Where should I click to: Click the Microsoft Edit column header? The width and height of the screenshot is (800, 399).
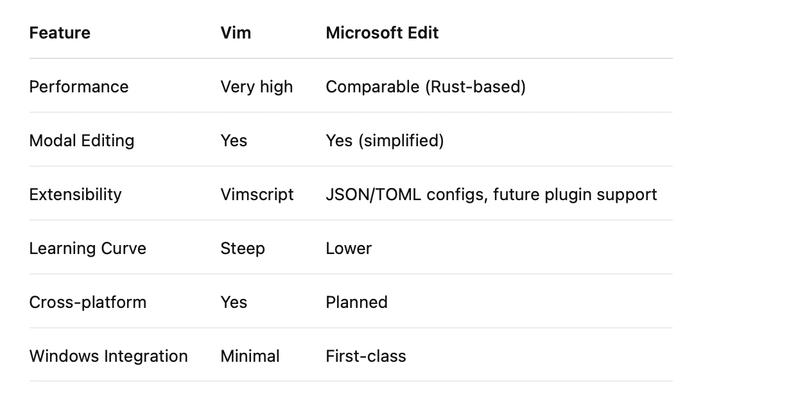click(x=382, y=33)
